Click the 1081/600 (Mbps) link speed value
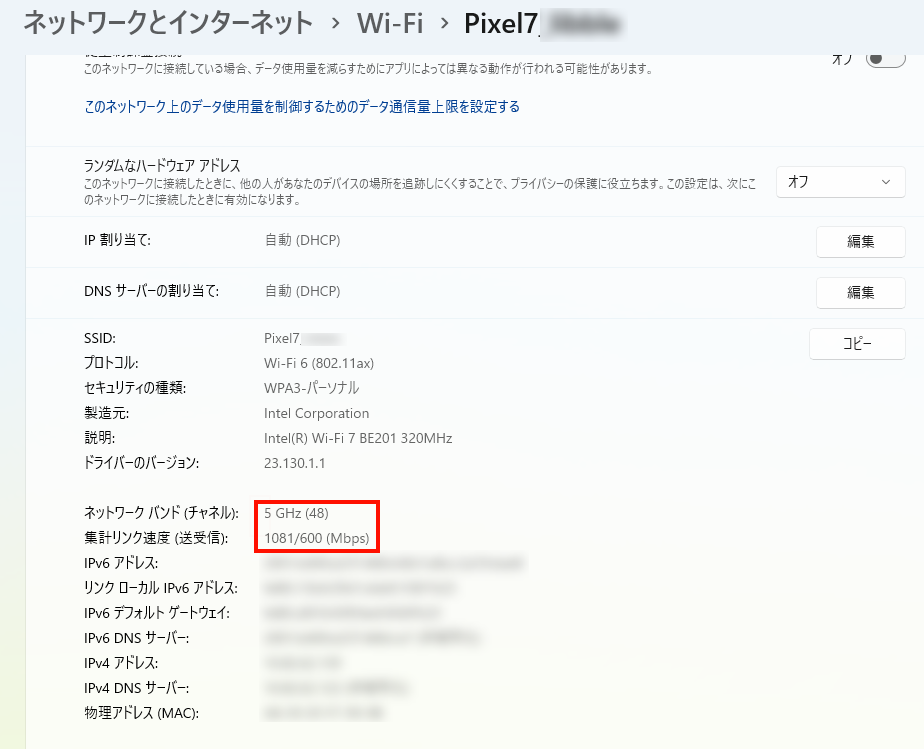The image size is (924, 749). pyautogui.click(x=316, y=539)
